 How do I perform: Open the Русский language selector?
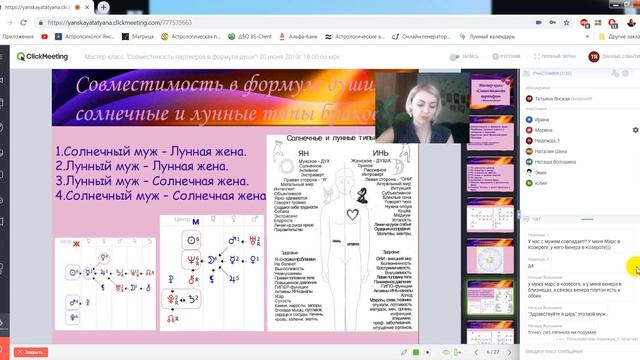[x=506, y=56]
